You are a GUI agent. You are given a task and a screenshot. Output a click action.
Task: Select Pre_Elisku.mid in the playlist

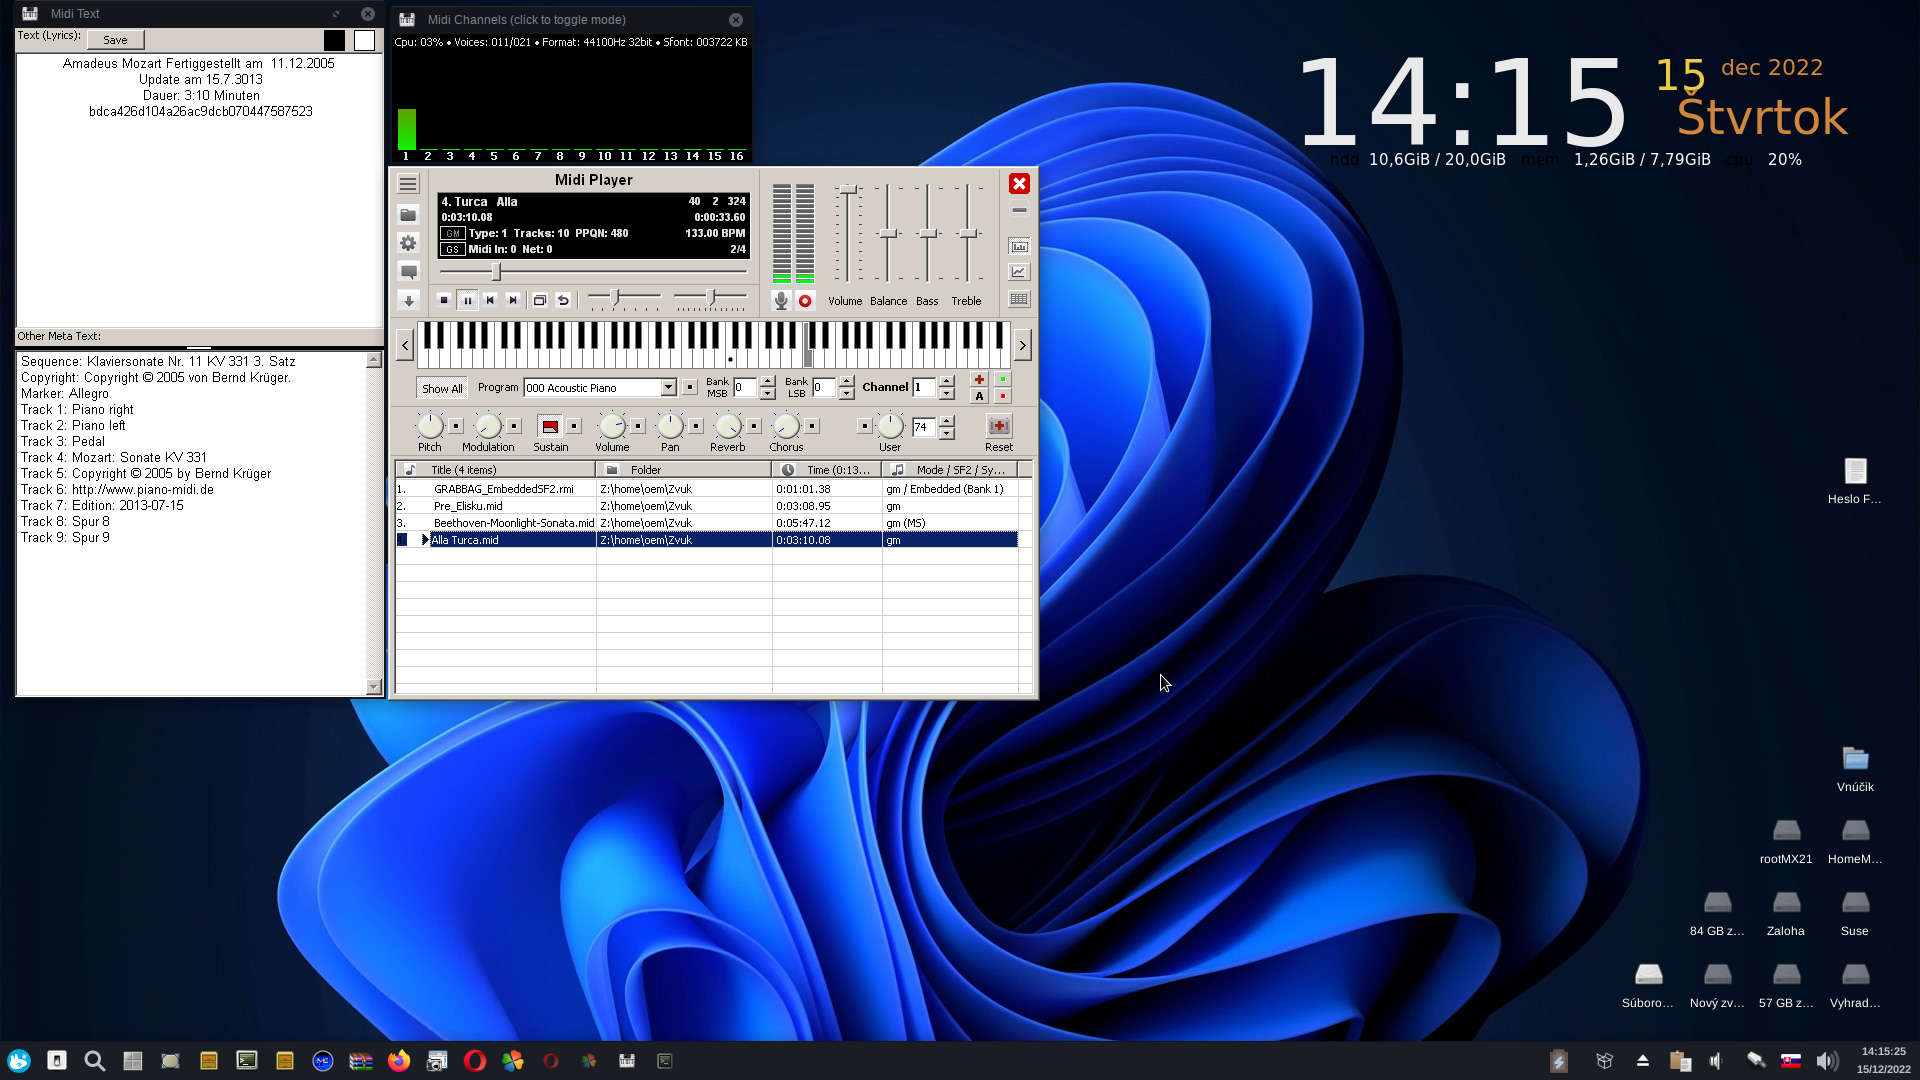(x=468, y=506)
